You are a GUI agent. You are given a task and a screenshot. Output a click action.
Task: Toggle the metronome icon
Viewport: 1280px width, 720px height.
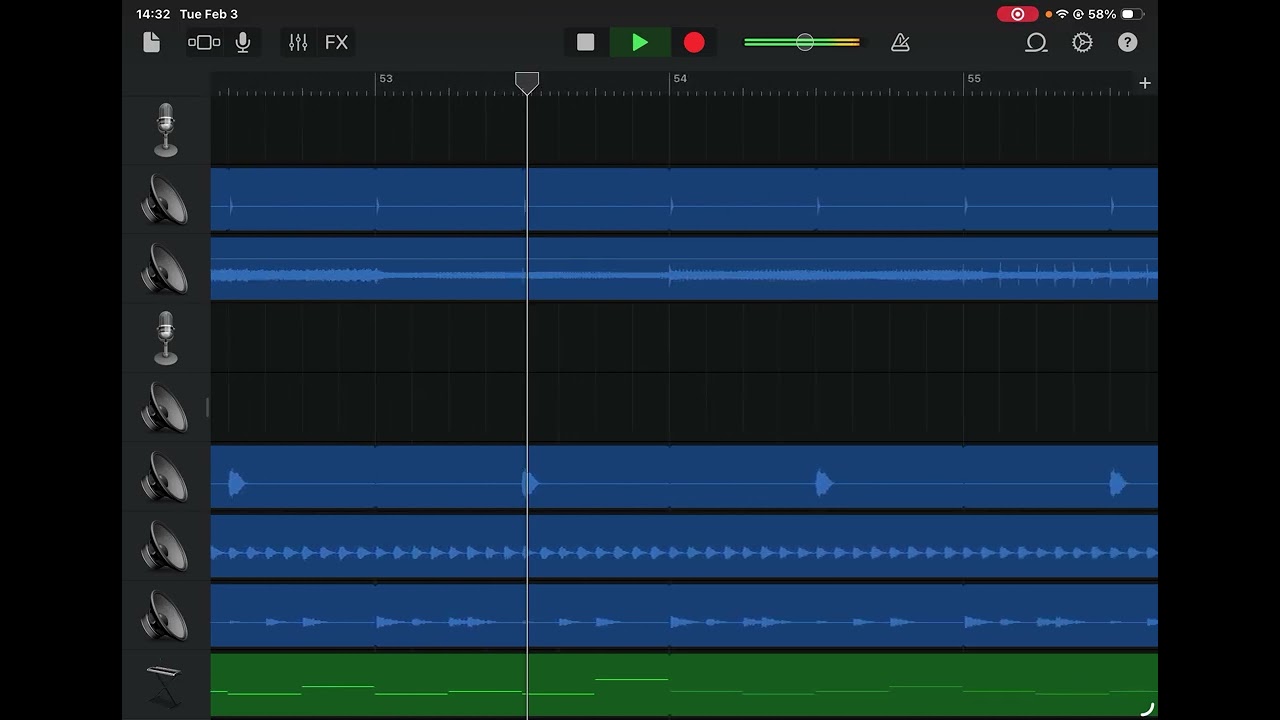pos(900,42)
